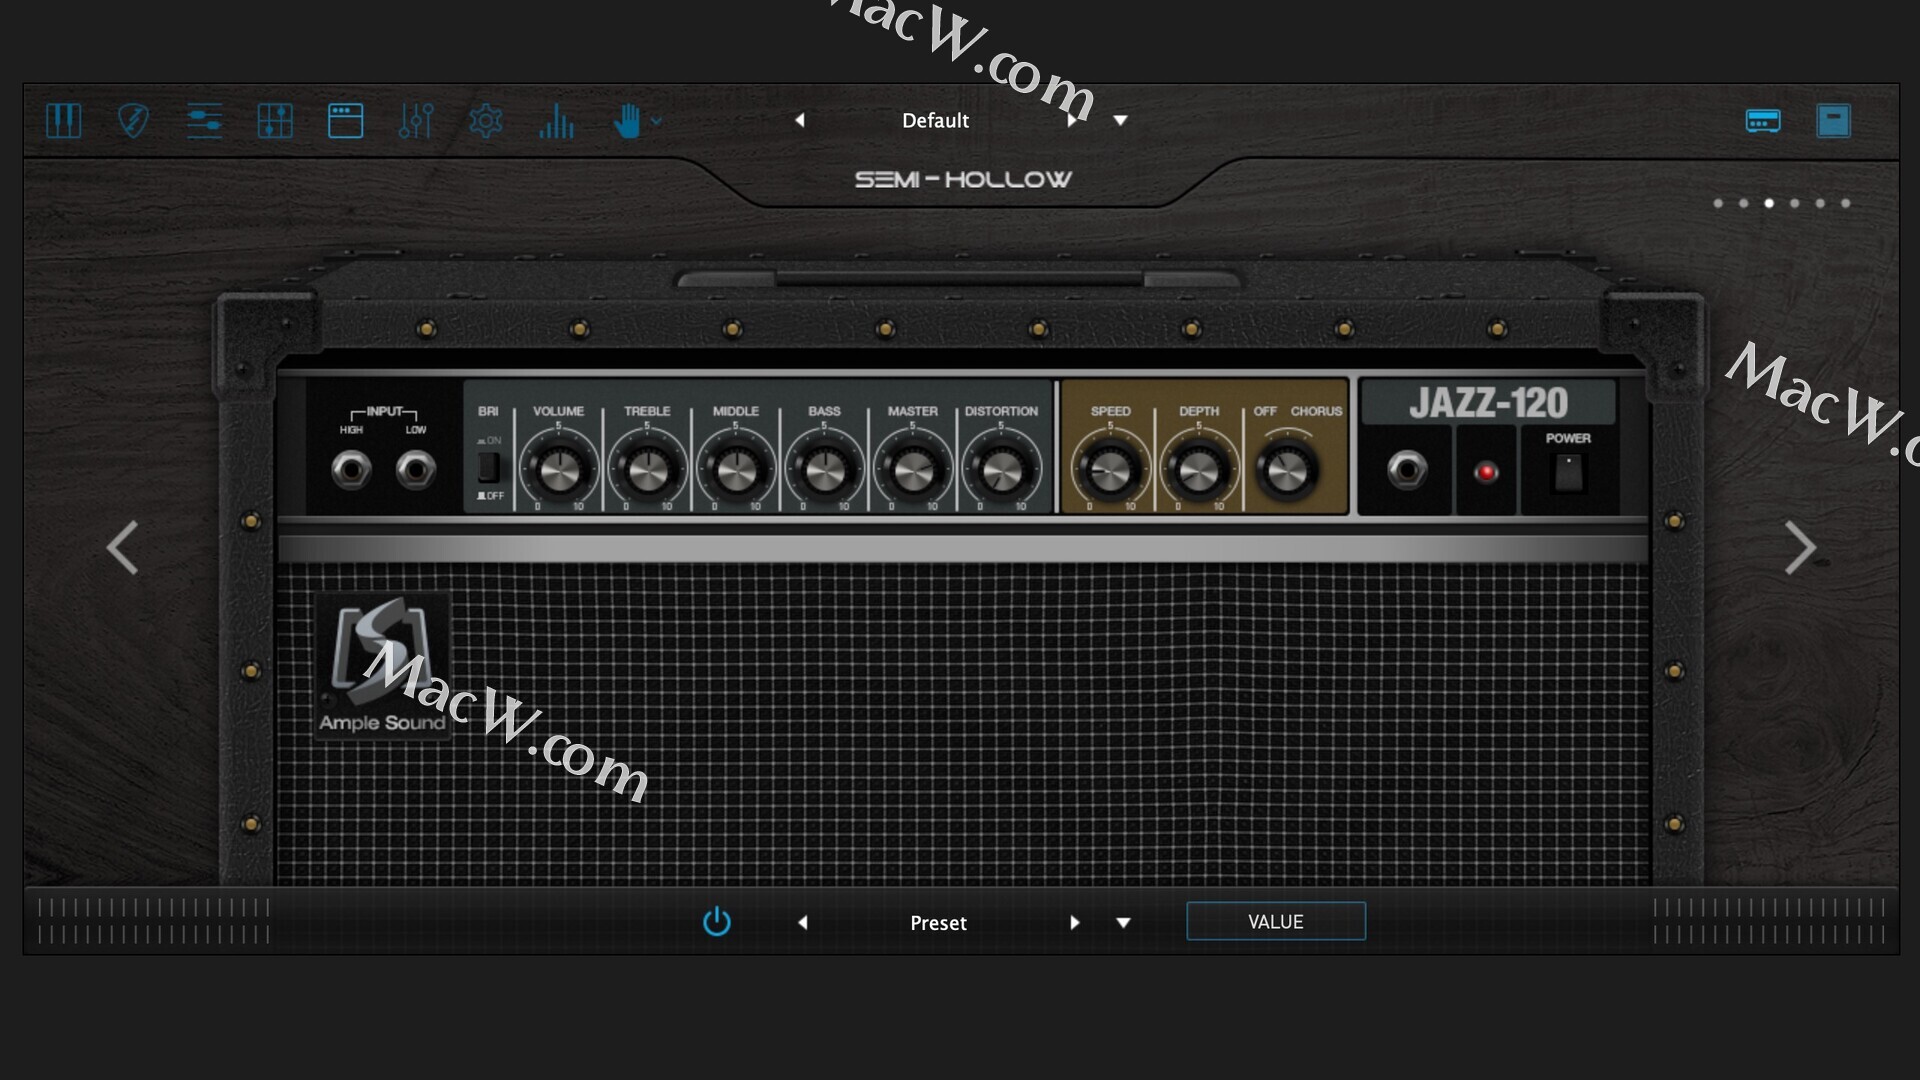The image size is (1920, 1080).
Task: Click the BASS knob
Action: 824,470
